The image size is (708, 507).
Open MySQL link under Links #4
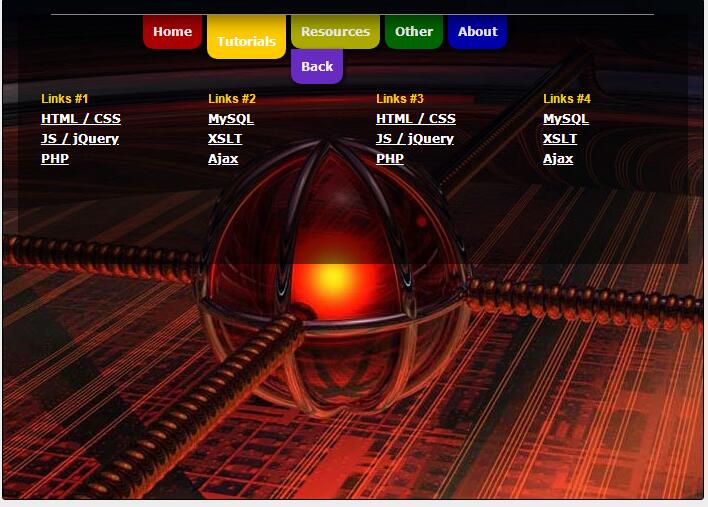[x=566, y=119]
